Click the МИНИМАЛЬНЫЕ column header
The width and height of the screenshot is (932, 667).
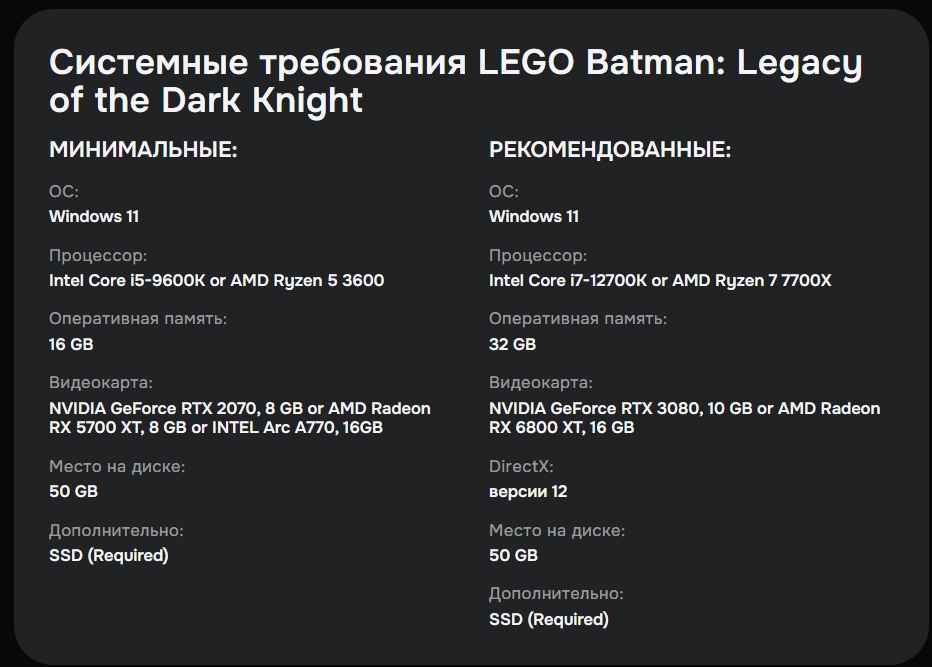click(143, 151)
